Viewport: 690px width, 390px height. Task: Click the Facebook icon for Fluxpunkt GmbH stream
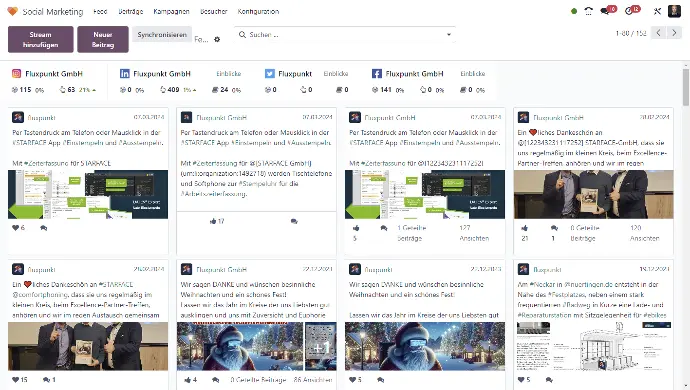click(x=377, y=74)
